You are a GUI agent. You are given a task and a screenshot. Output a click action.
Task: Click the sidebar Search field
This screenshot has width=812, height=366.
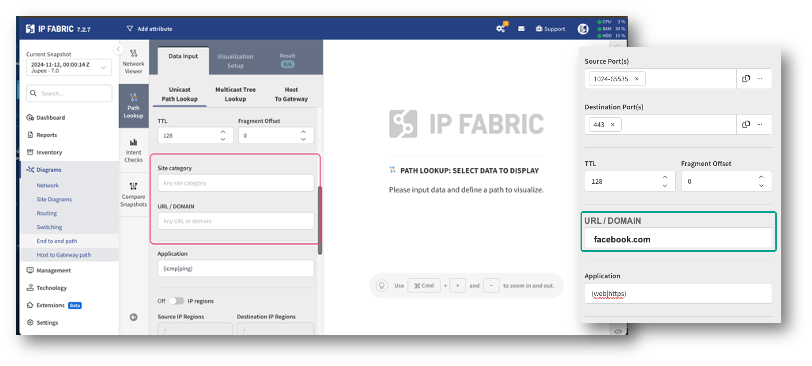[69, 94]
